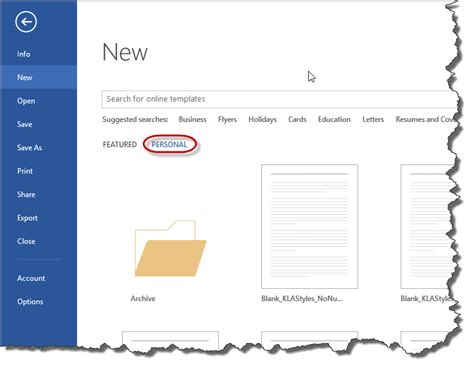Image resolution: width=474 pixels, height=367 pixels.
Task: Go to the Print page
Action: pyautogui.click(x=25, y=171)
